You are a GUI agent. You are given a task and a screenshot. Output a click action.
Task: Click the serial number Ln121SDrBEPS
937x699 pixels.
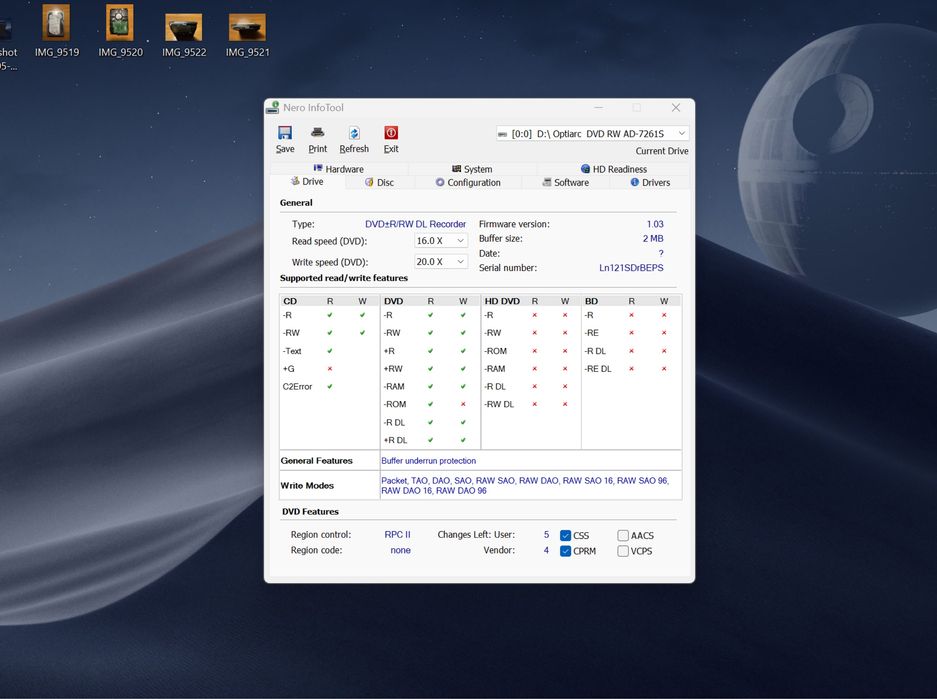click(x=631, y=268)
